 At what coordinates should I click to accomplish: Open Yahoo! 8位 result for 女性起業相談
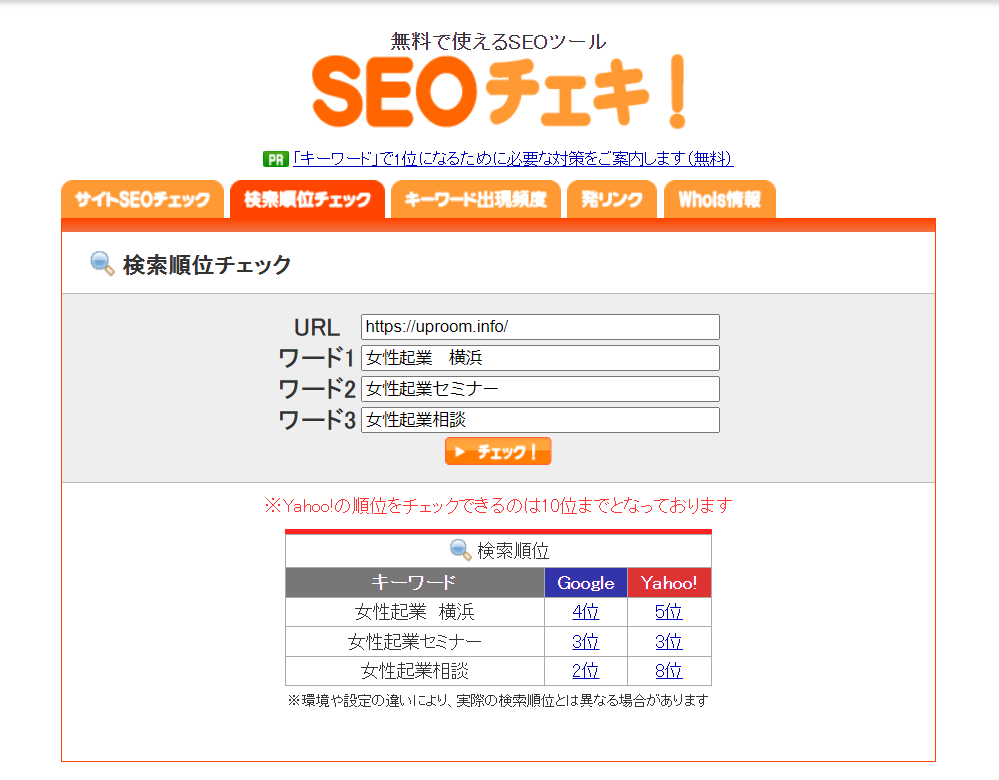668,671
